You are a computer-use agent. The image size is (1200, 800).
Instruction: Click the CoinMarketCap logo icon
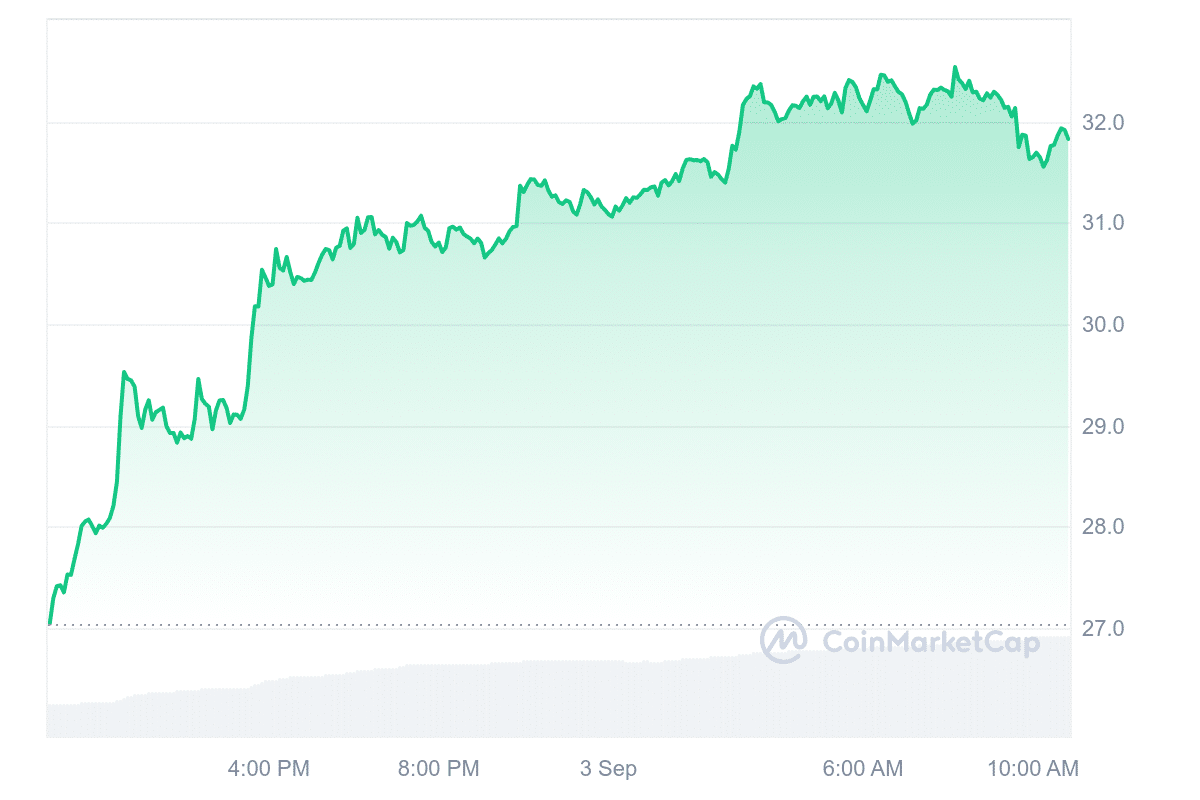[x=784, y=640]
